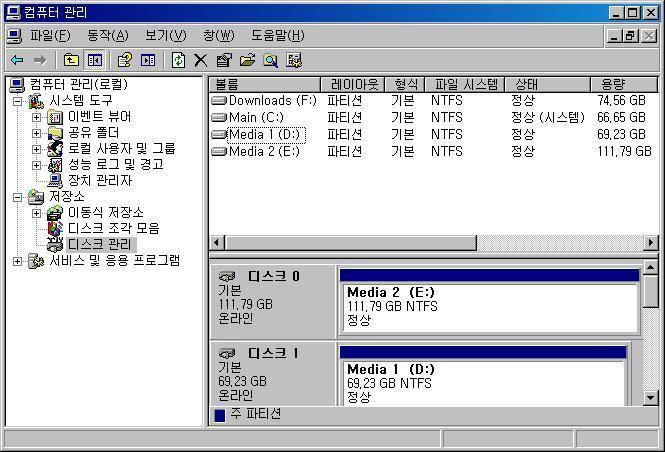Click the 디스크 조각 모음 icon
The width and height of the screenshot is (665, 452).
55,229
